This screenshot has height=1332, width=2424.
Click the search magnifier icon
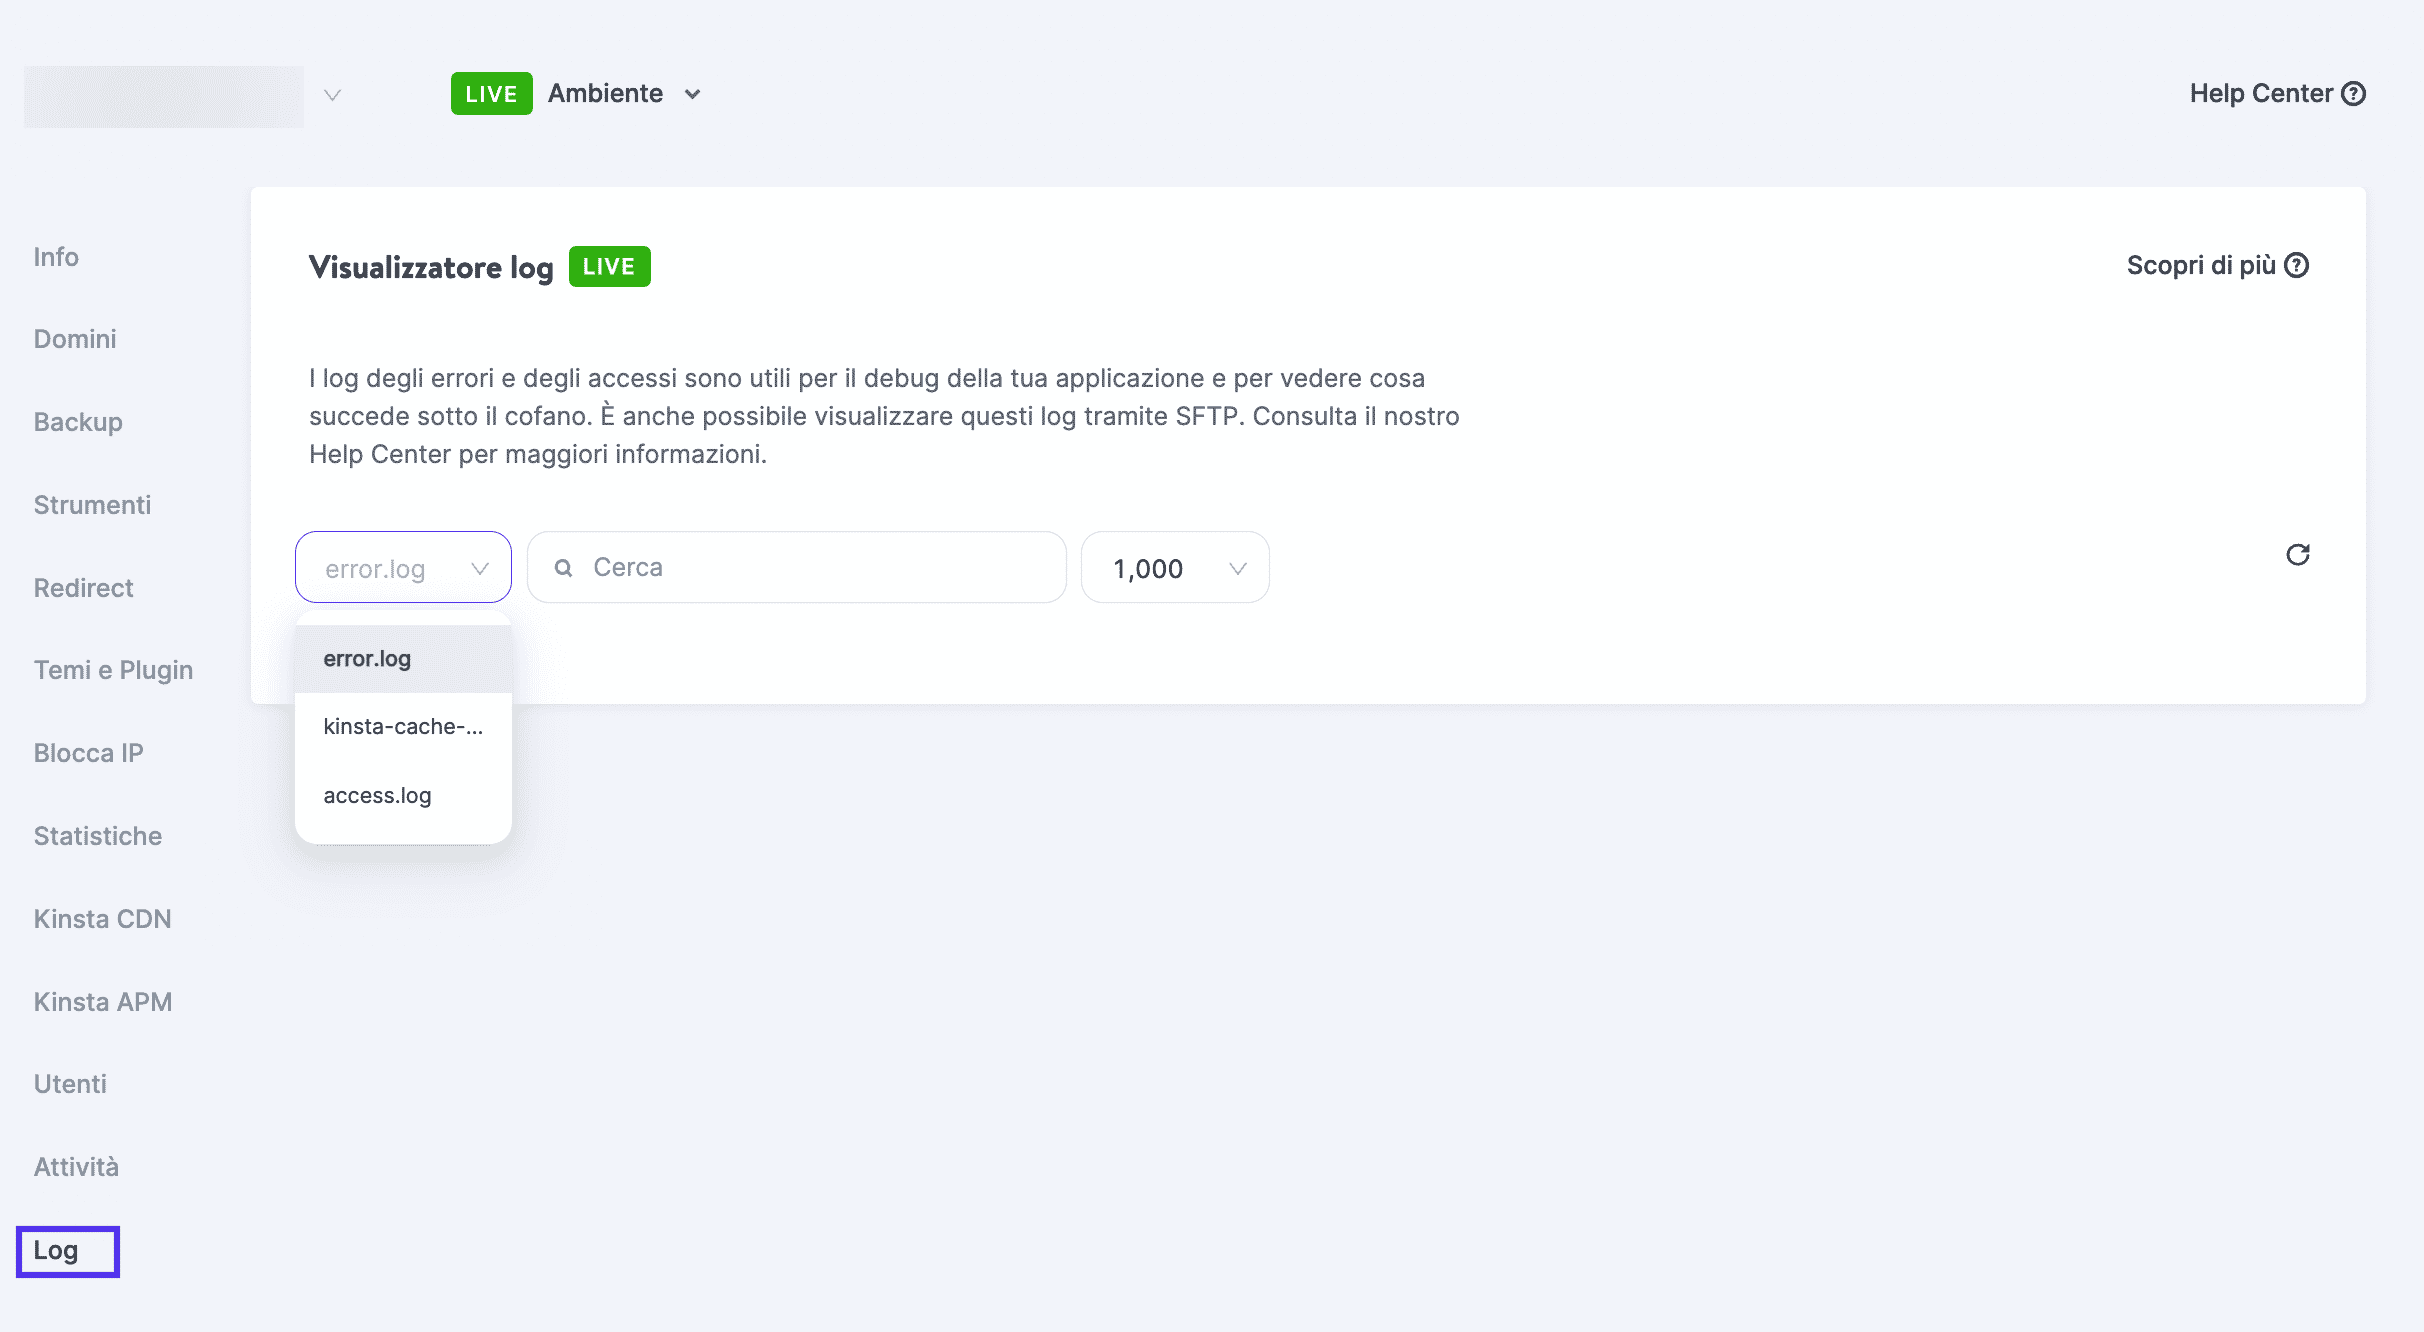pos(564,568)
